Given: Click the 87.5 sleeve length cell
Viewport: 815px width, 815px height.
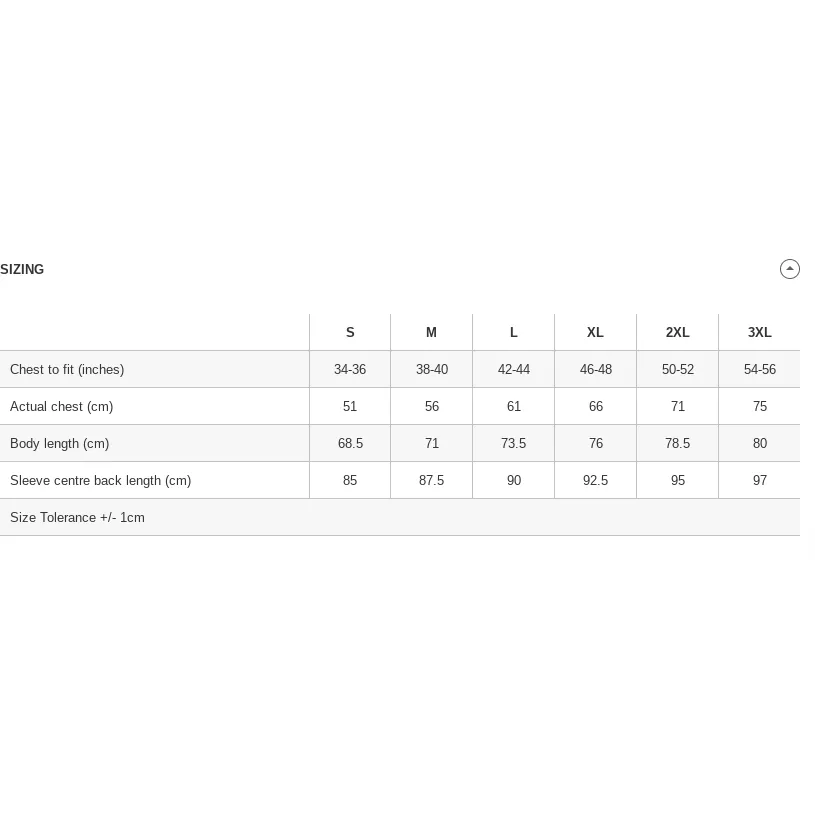Looking at the screenshot, I should click(x=431, y=480).
